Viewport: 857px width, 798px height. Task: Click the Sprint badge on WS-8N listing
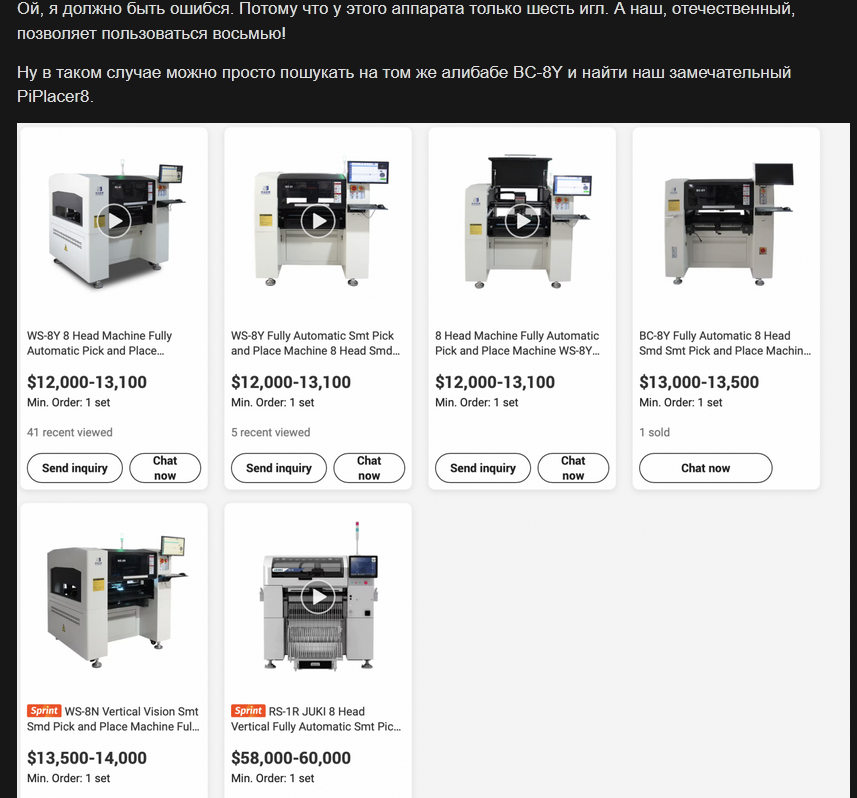click(44, 711)
